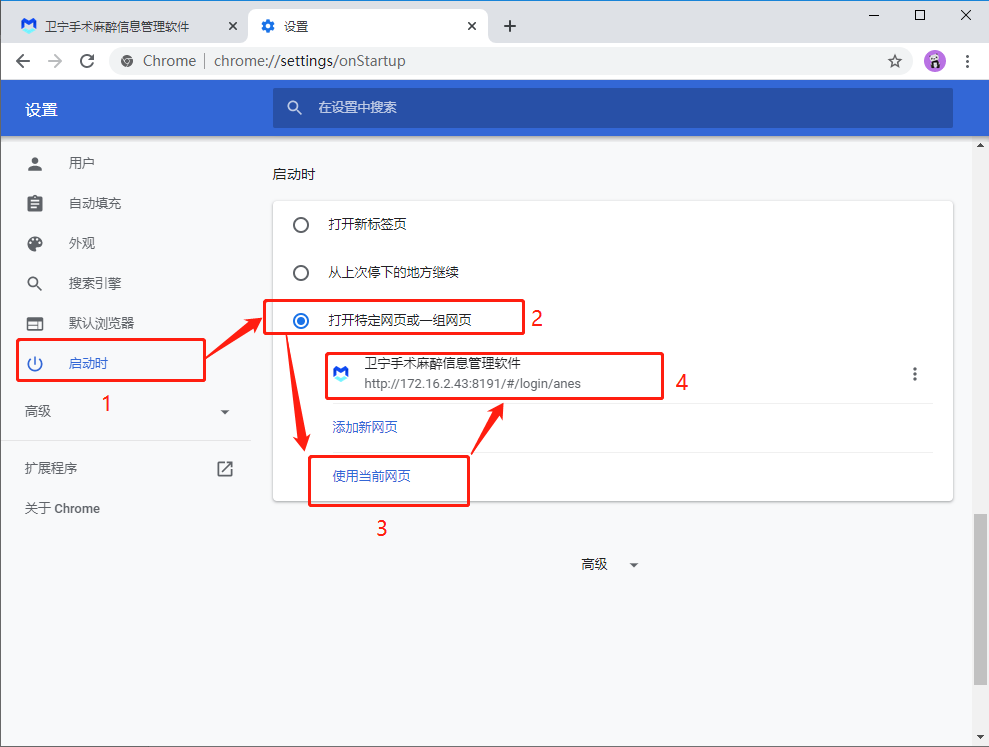Screen dimensions: 989x747
Task: Click the 用户 person icon in sidebar
Action: (x=35, y=163)
